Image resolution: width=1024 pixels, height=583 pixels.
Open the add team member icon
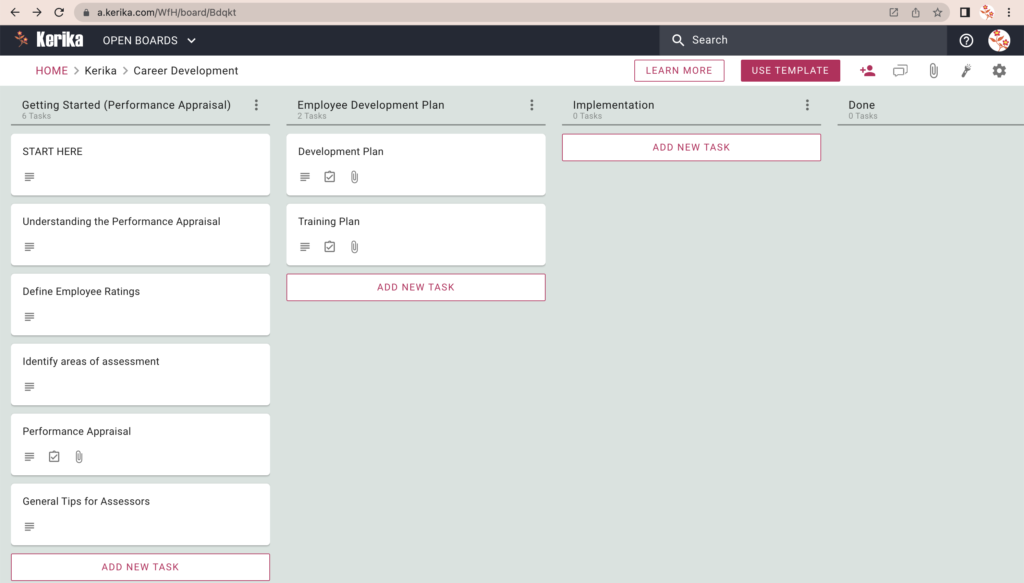867,71
